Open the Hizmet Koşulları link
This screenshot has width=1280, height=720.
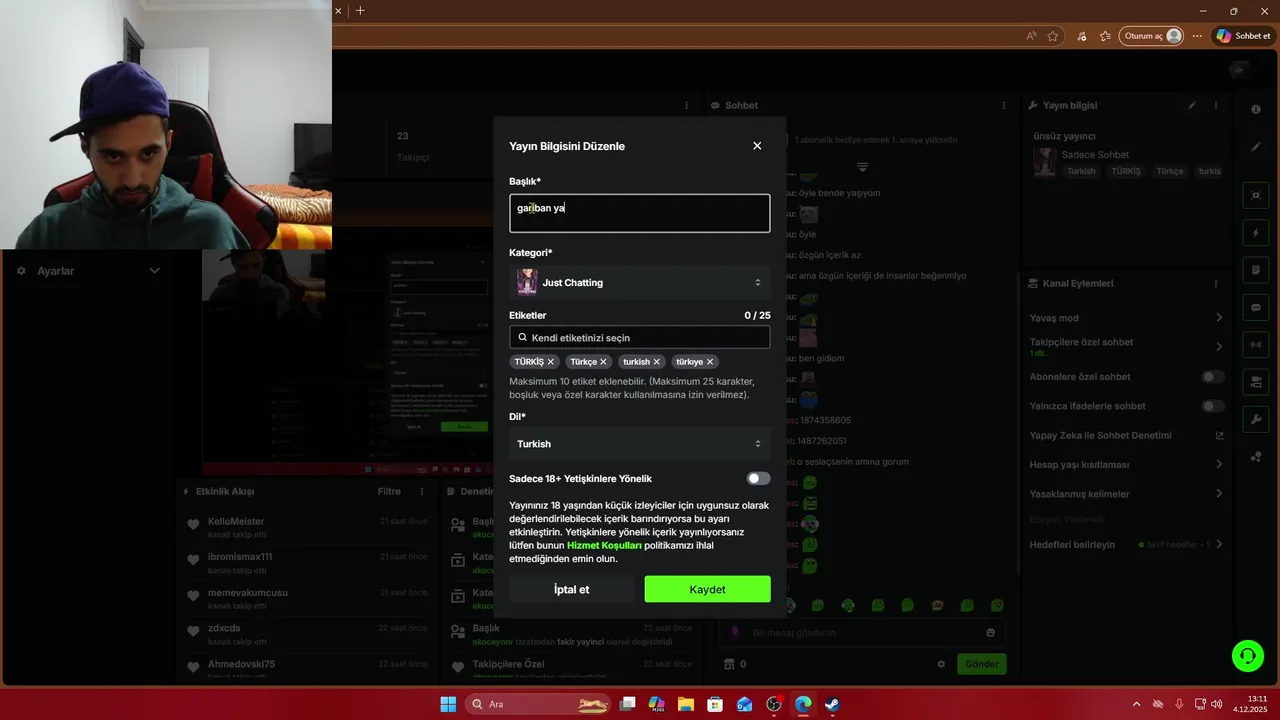604,546
